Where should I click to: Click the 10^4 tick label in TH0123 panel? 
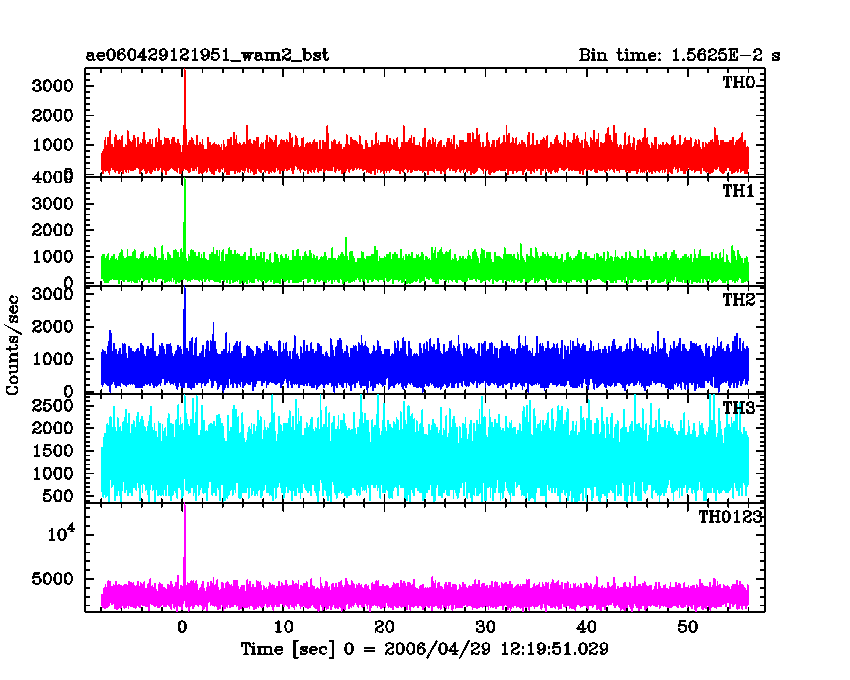pyautogui.click(x=61, y=534)
